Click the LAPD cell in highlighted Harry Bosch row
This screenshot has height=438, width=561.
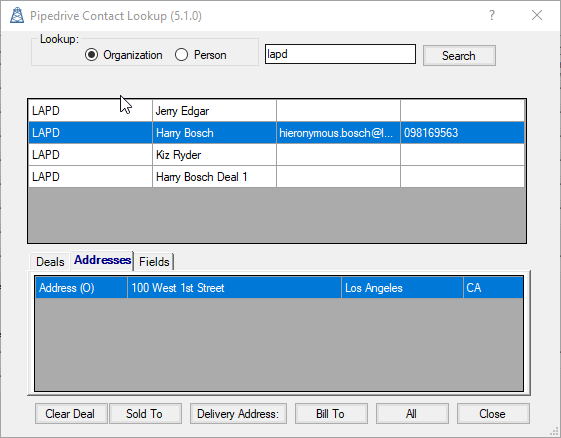click(x=90, y=133)
